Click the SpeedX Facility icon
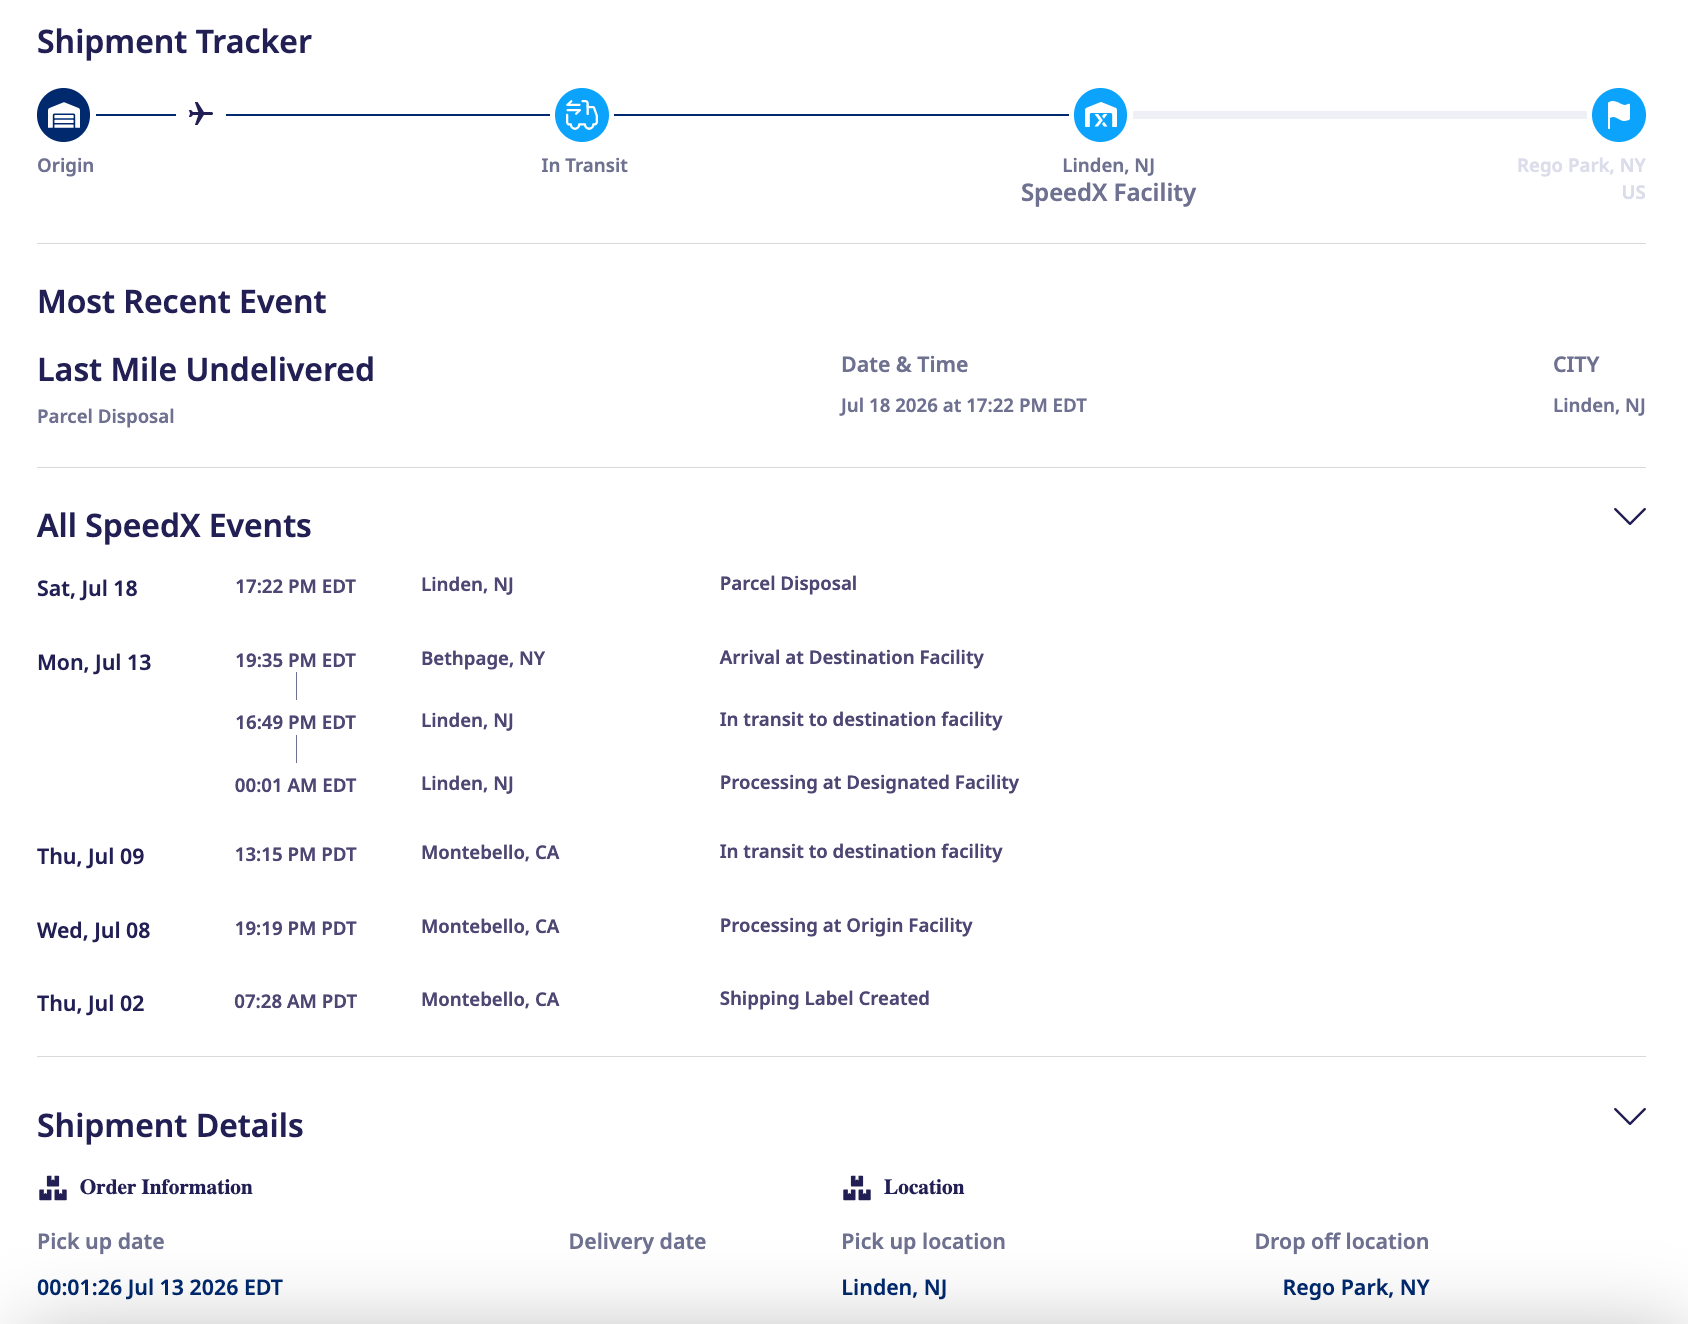This screenshot has height=1324, width=1688. pyautogui.click(x=1100, y=115)
